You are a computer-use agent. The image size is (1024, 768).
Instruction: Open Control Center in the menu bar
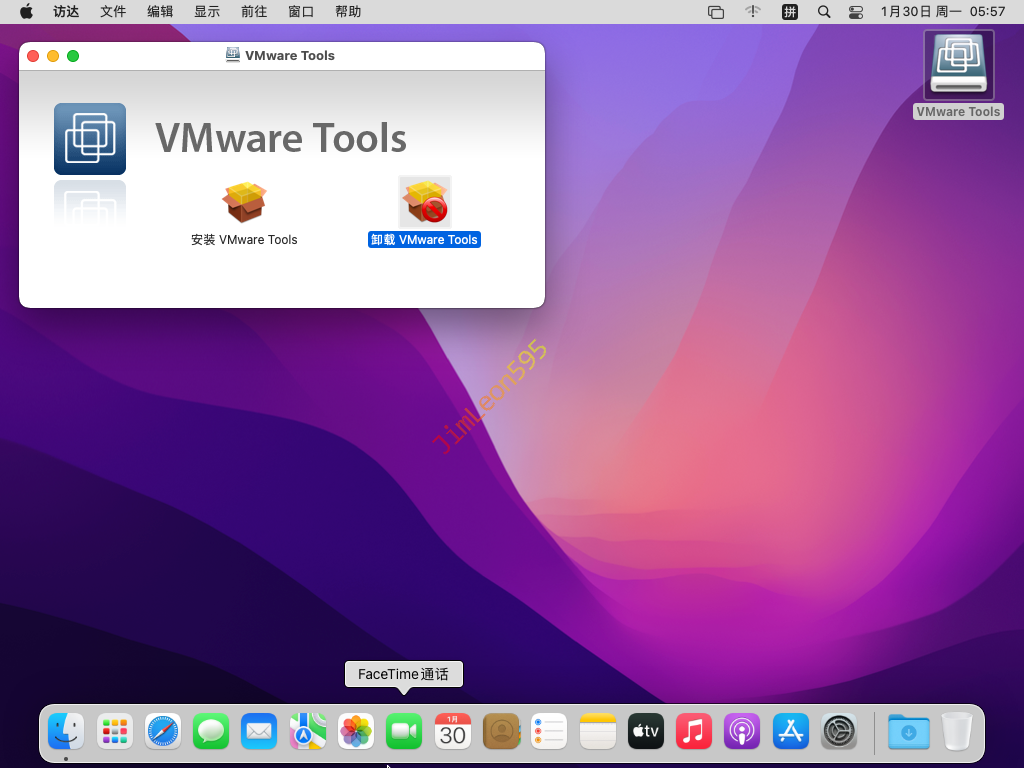(855, 12)
